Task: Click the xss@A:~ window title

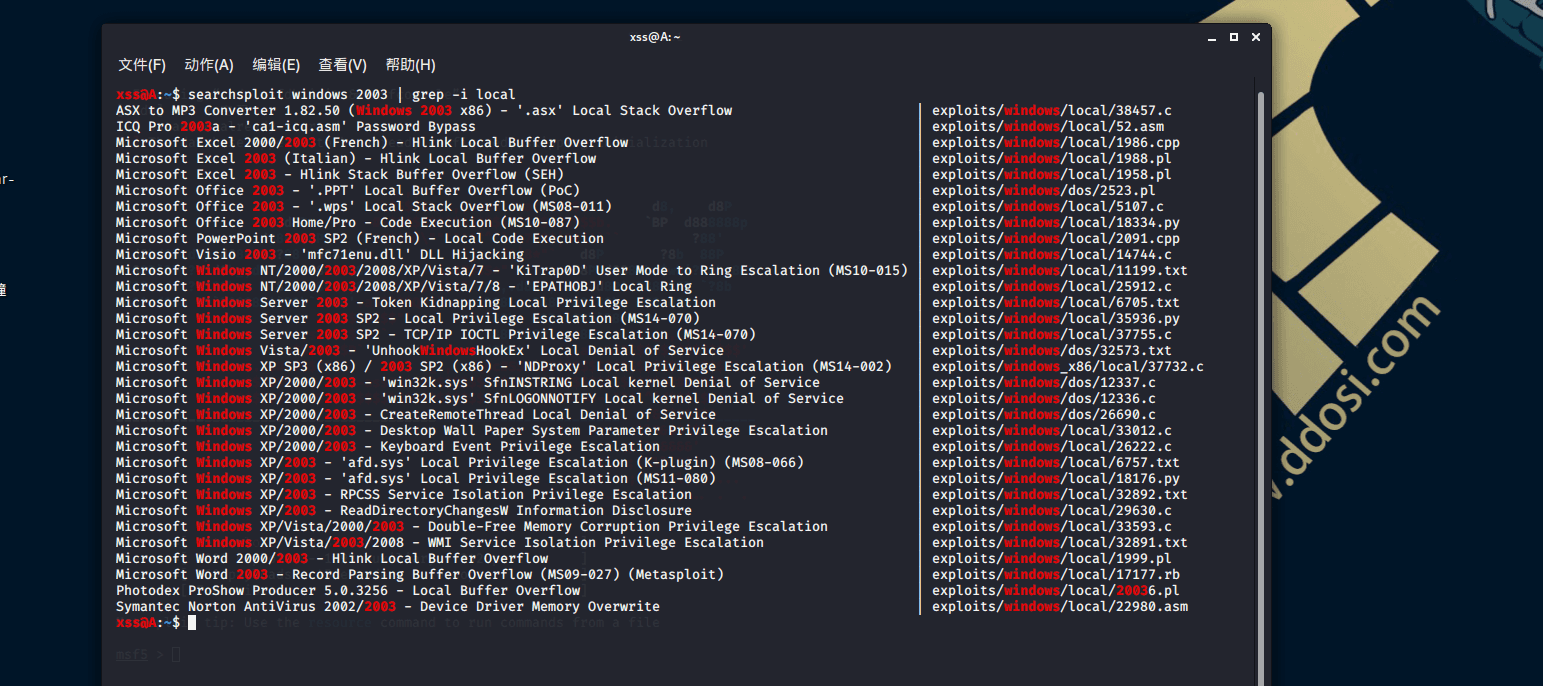Action: 655,37
